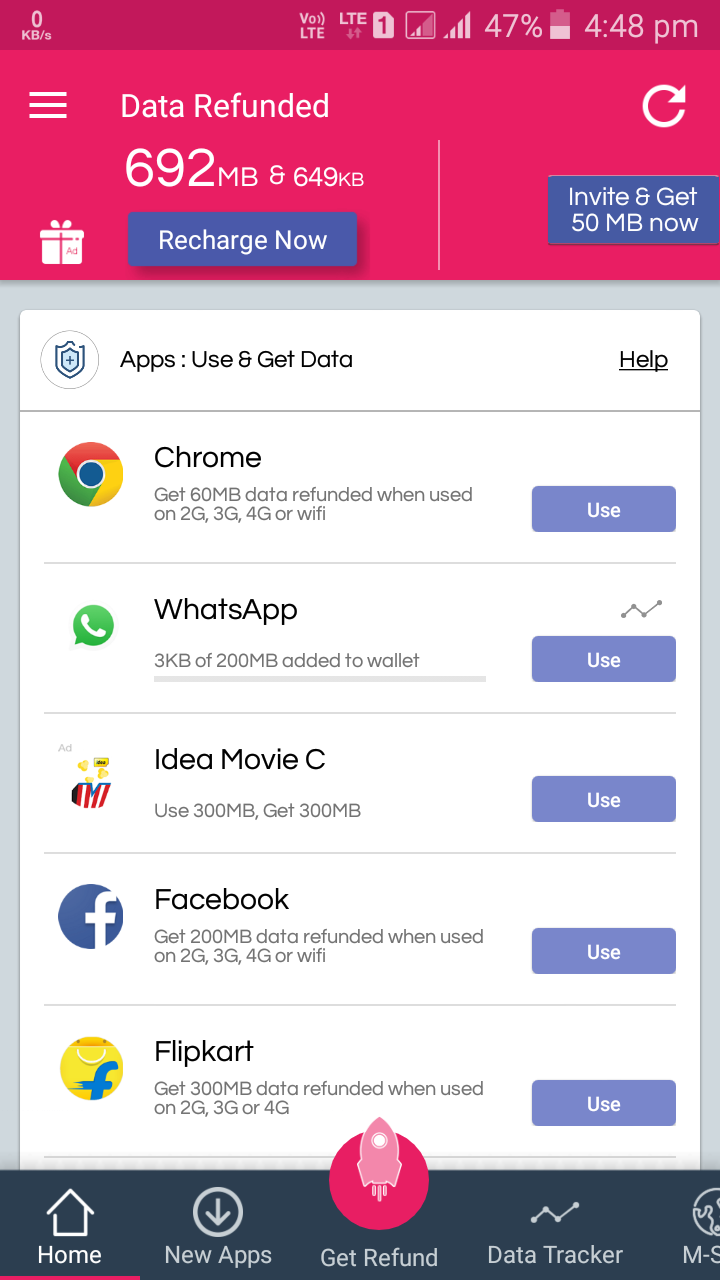Screen dimensions: 720x1280
Task: Tap the refresh icon in header
Action: 664,105
